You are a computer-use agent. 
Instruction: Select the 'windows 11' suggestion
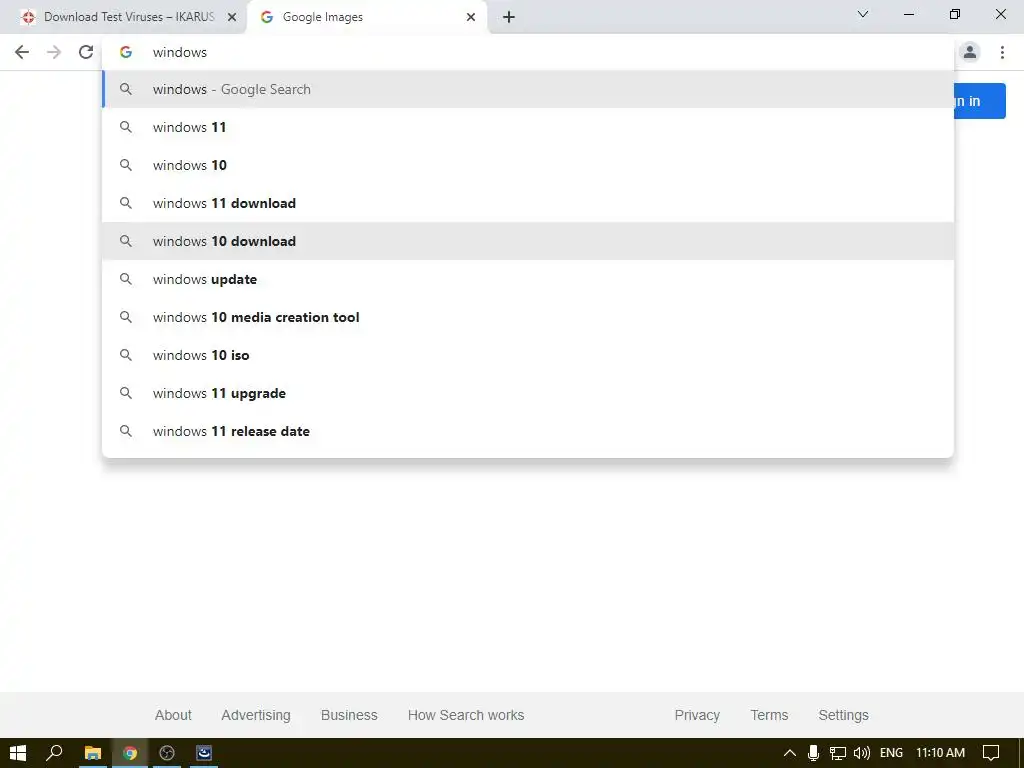pyautogui.click(x=528, y=127)
